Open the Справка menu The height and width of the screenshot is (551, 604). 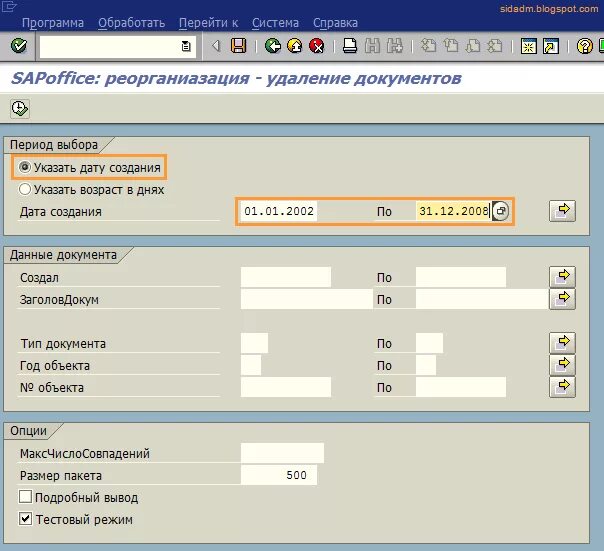point(335,23)
